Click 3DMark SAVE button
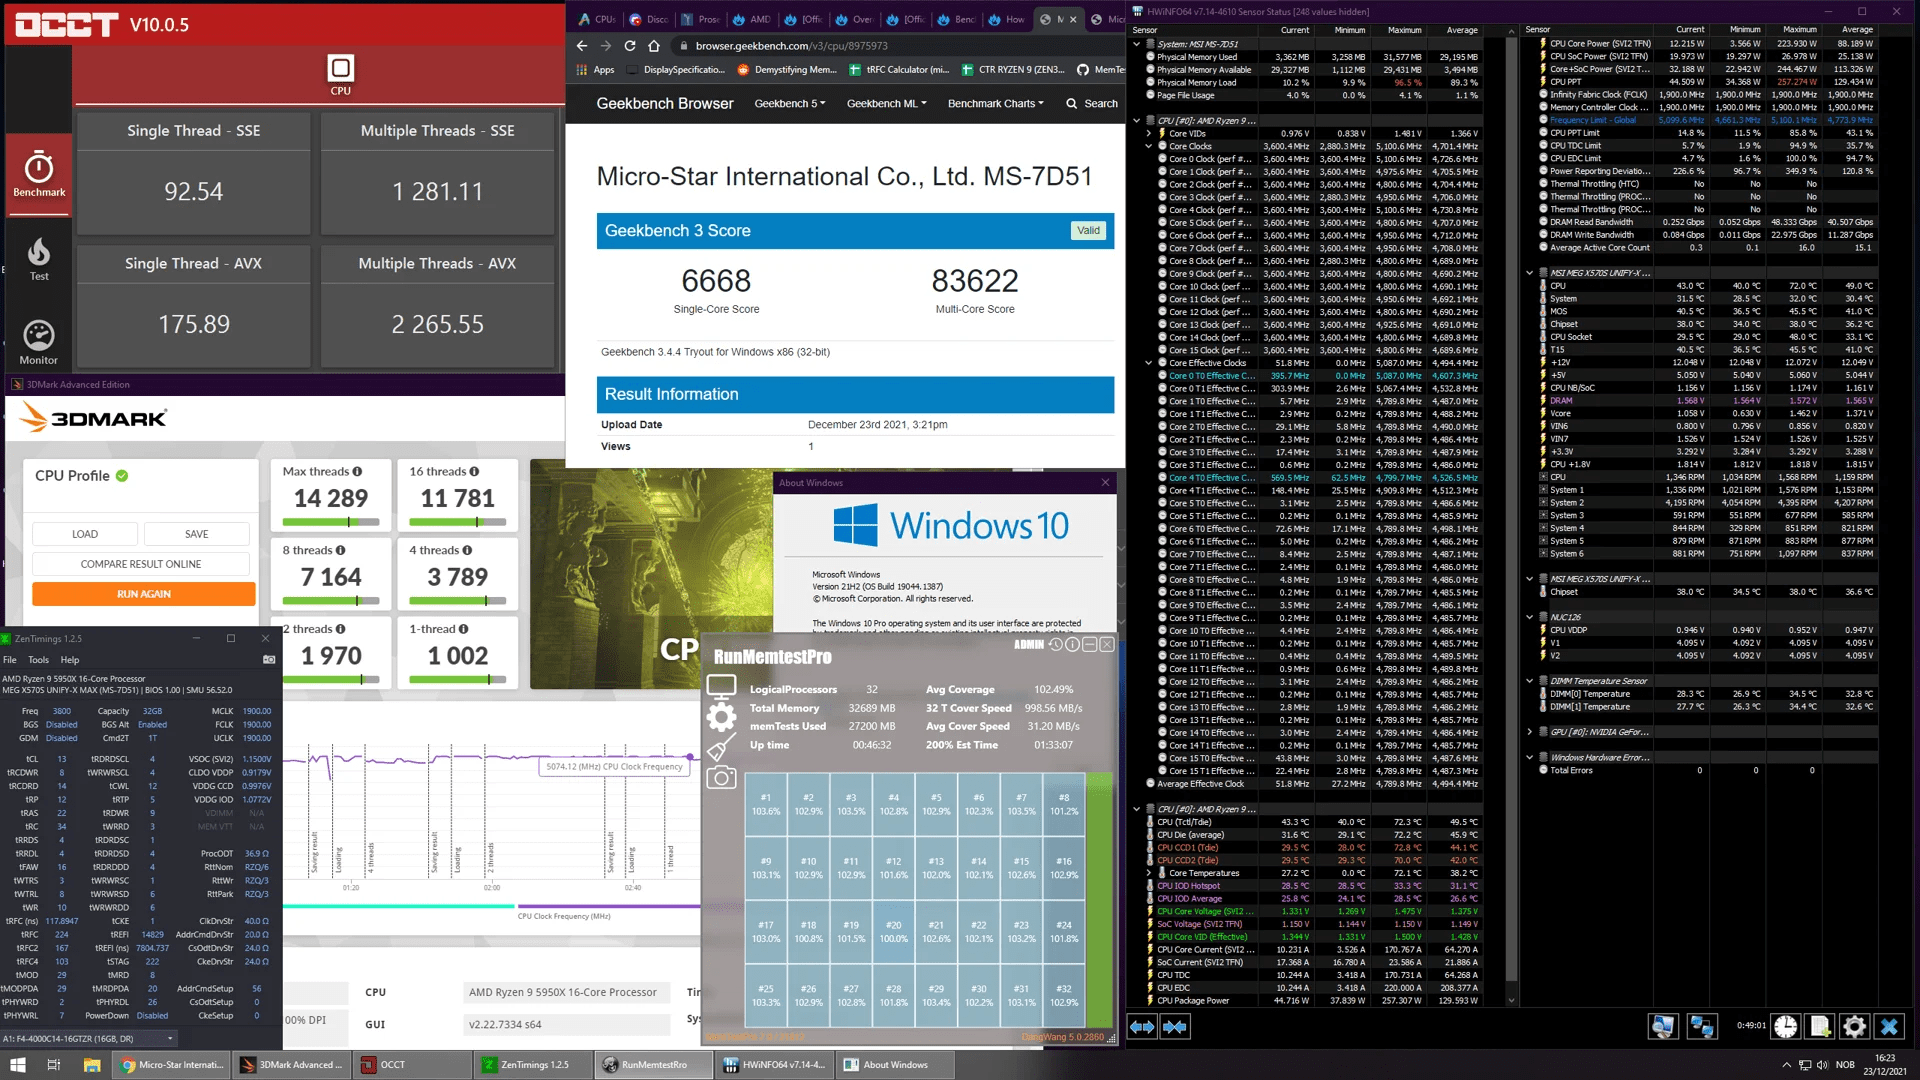This screenshot has width=1920, height=1080. tap(197, 534)
